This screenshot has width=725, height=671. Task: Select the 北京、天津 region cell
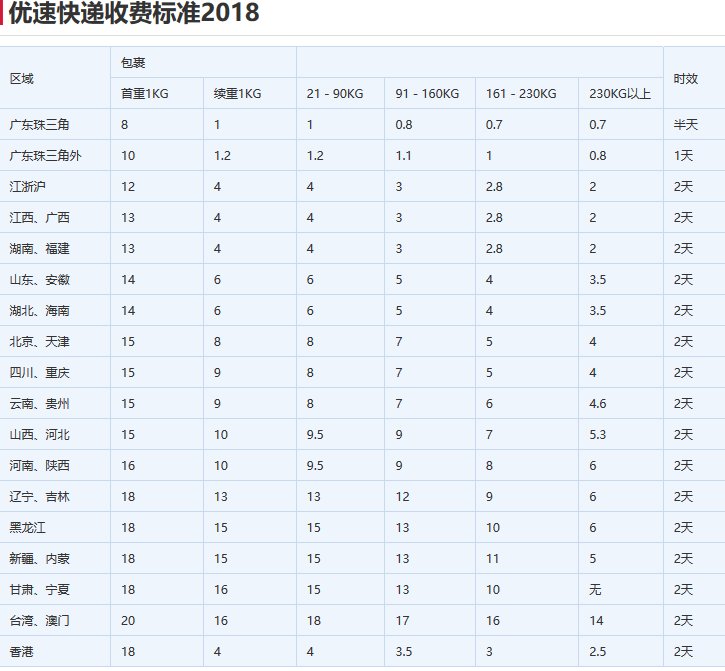coord(39,342)
